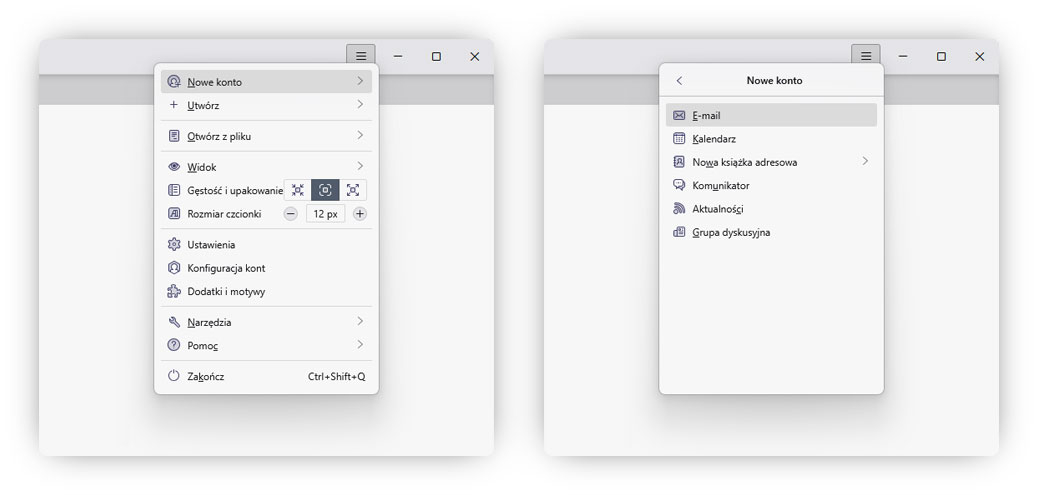Select Kalendarz in Nowe konto panel

pyautogui.click(x=771, y=138)
